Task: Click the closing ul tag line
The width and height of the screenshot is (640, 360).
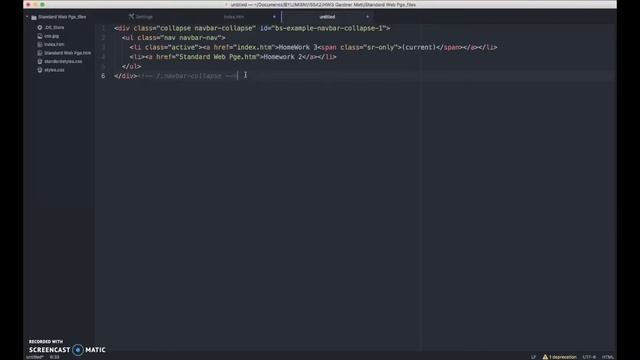Action: (131, 66)
